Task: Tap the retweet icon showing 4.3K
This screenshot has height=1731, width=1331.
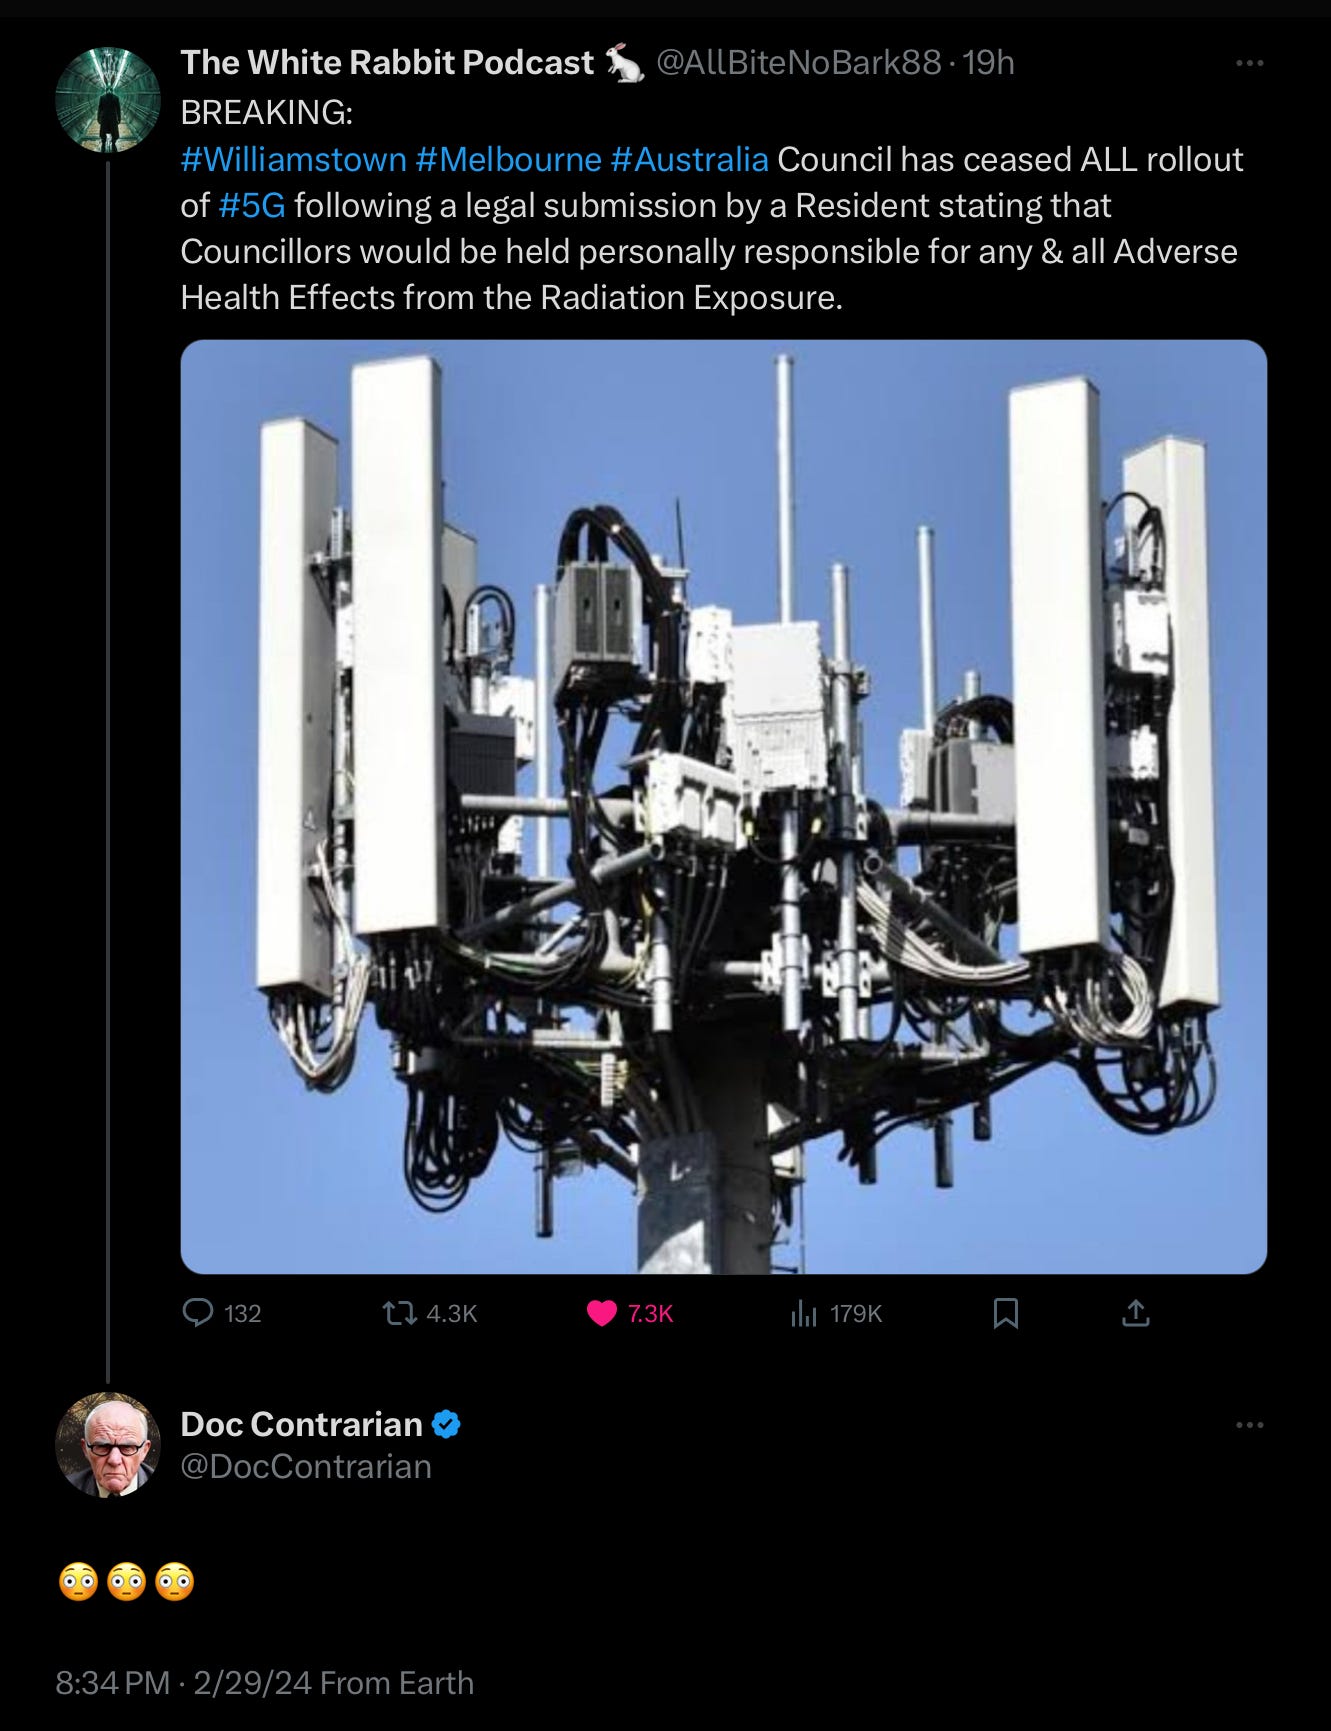Action: click(402, 1313)
